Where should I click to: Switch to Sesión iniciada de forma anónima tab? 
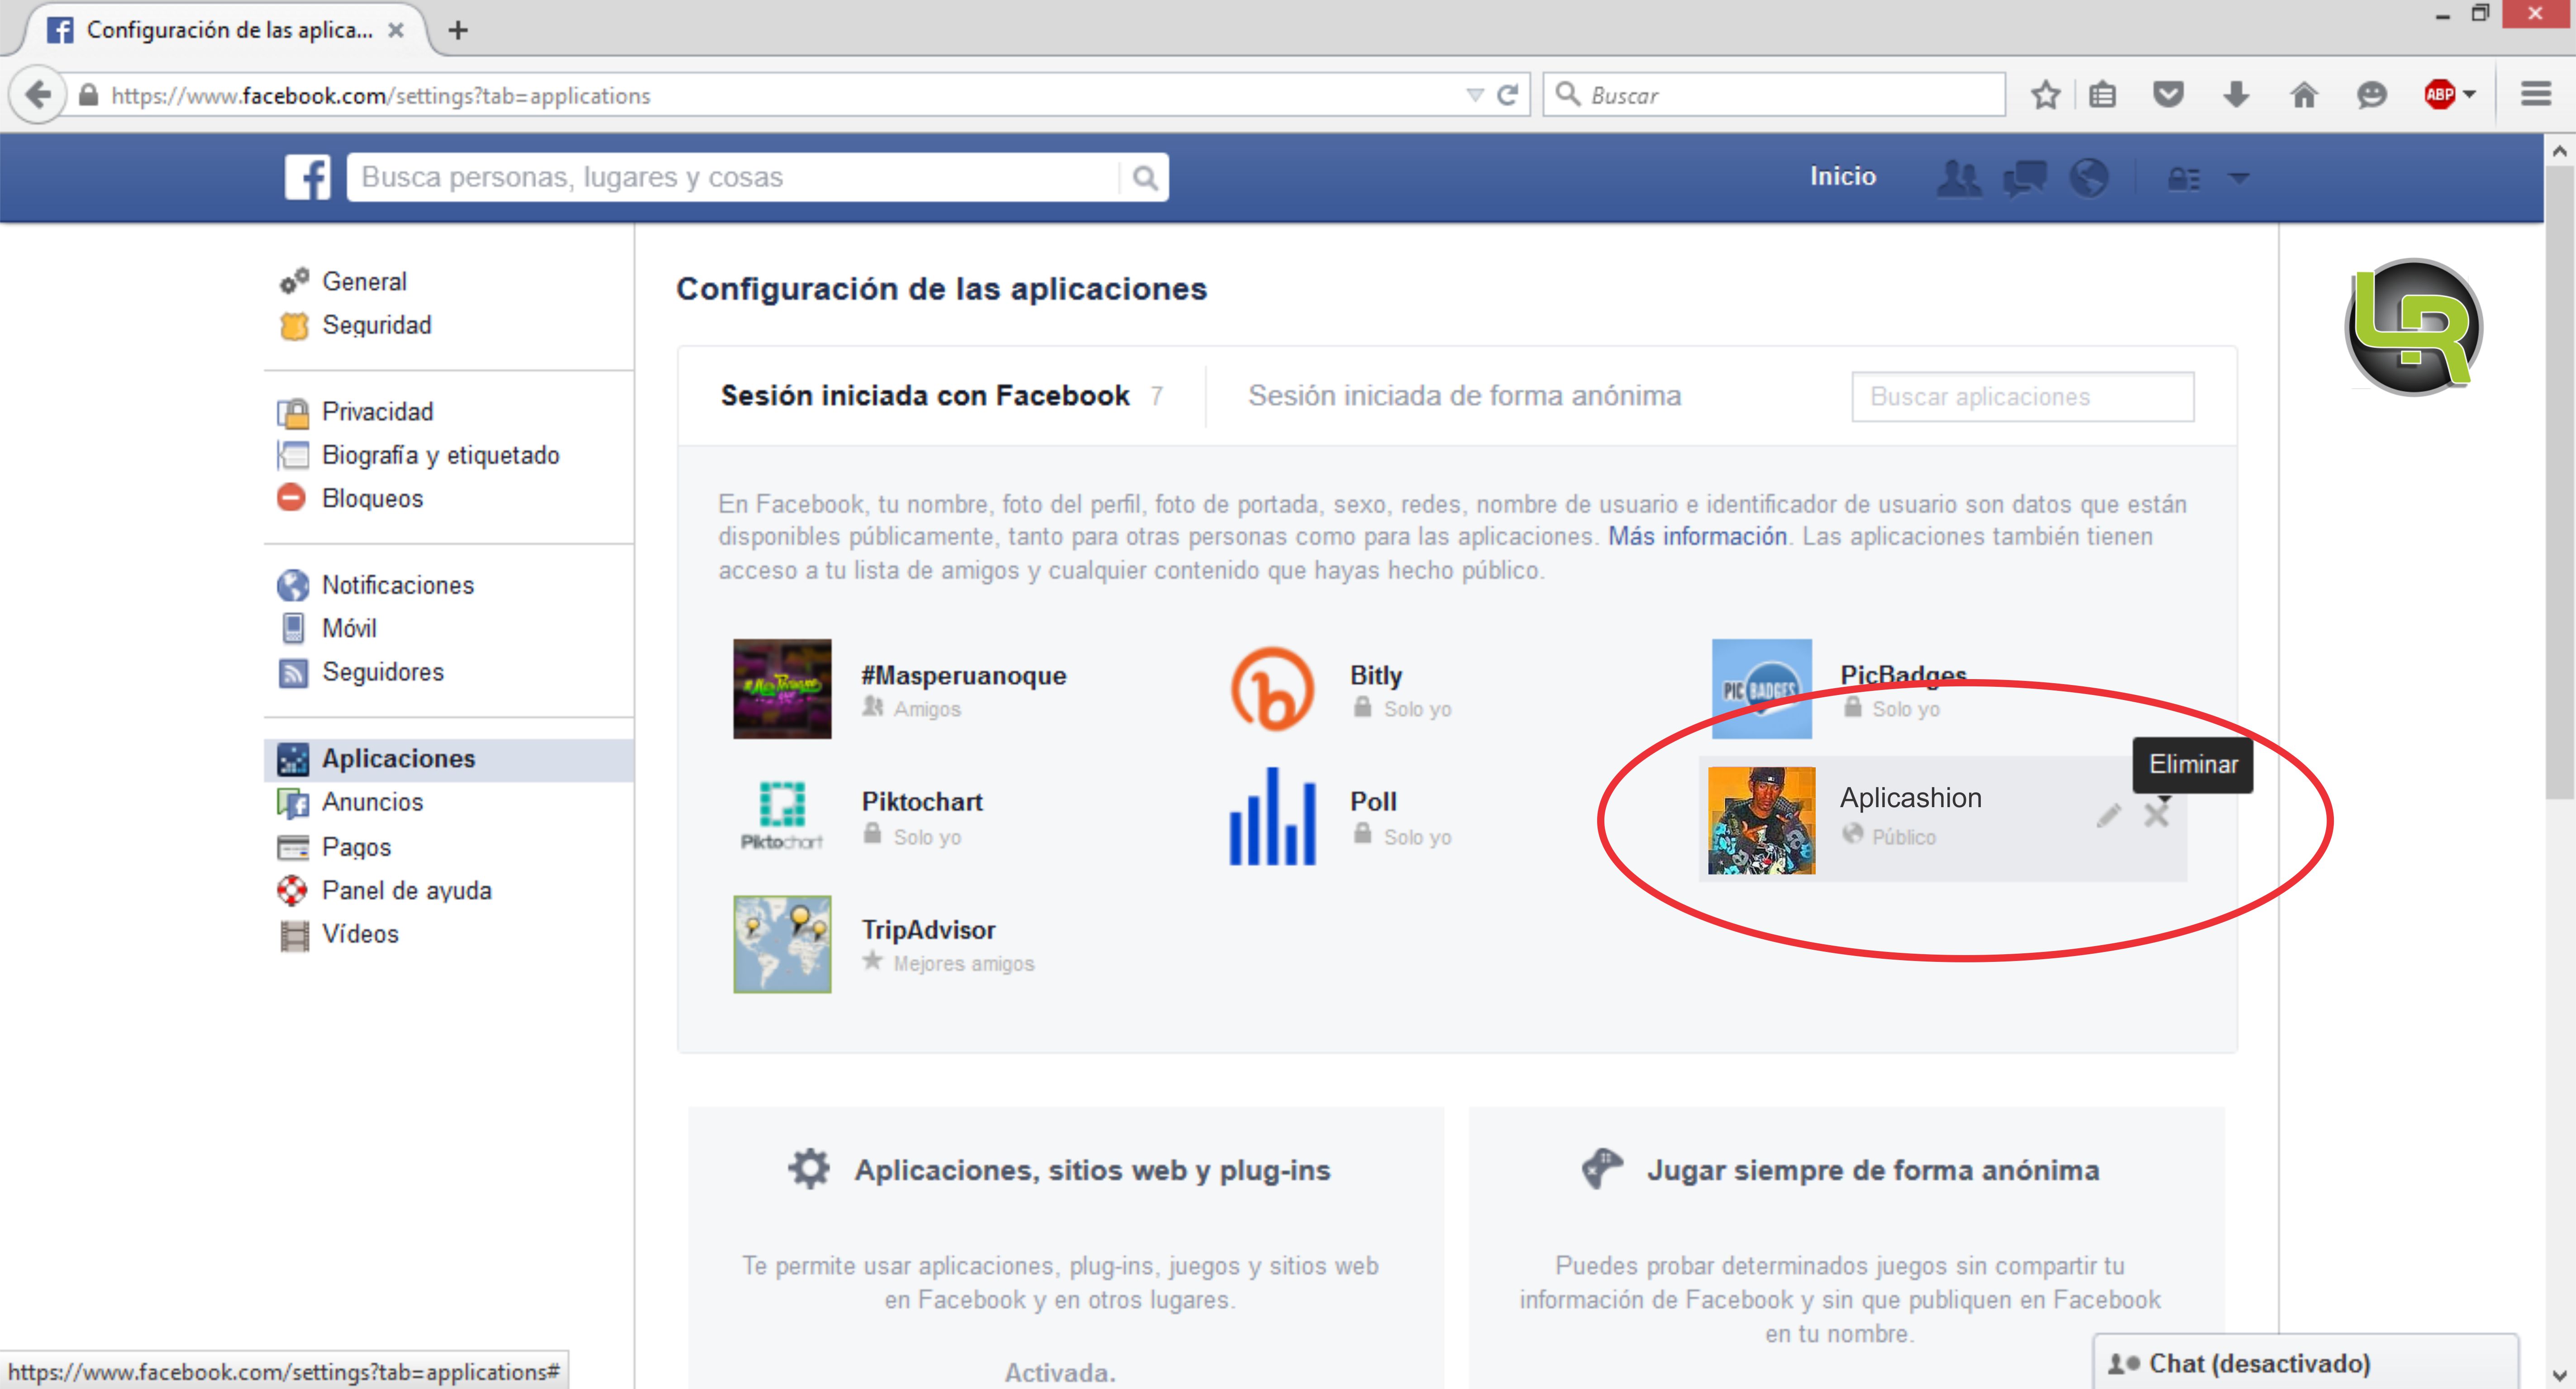(1464, 396)
